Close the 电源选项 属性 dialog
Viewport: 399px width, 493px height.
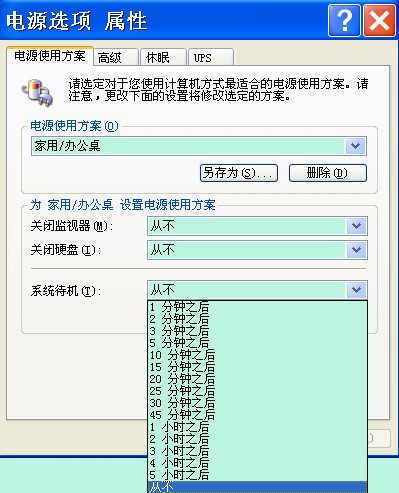[379, 21]
